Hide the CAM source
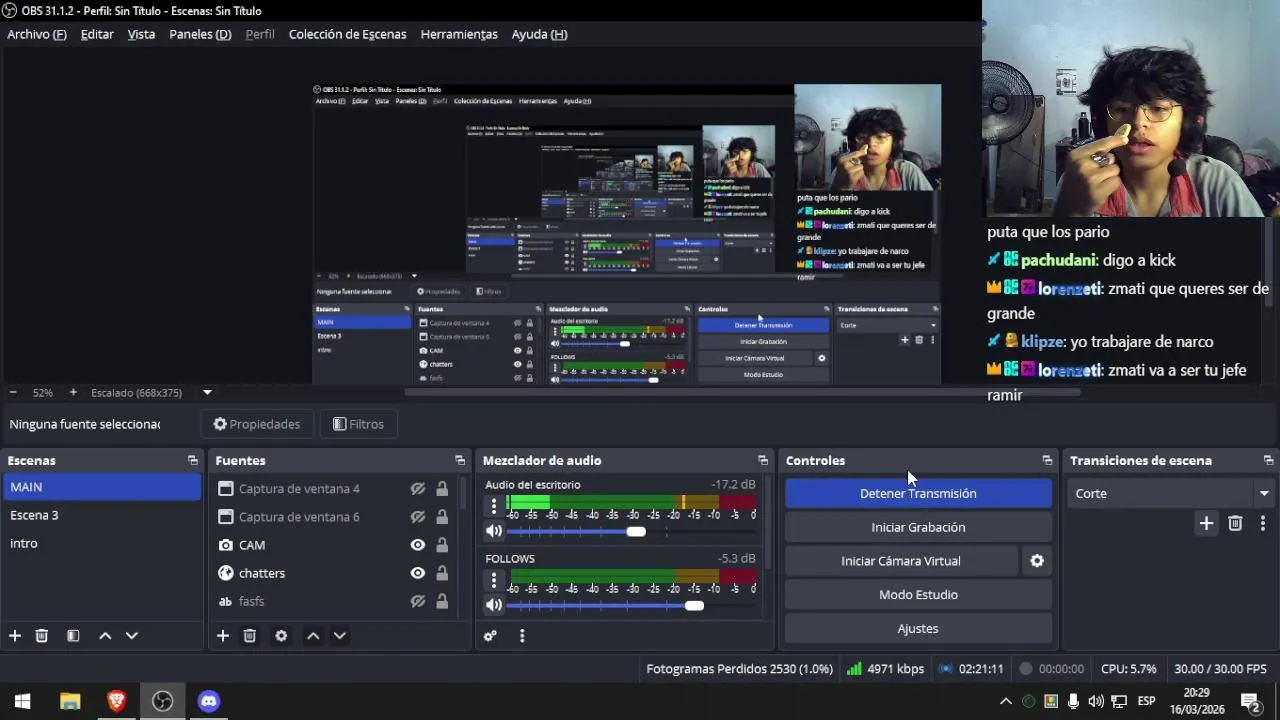 pyautogui.click(x=418, y=545)
